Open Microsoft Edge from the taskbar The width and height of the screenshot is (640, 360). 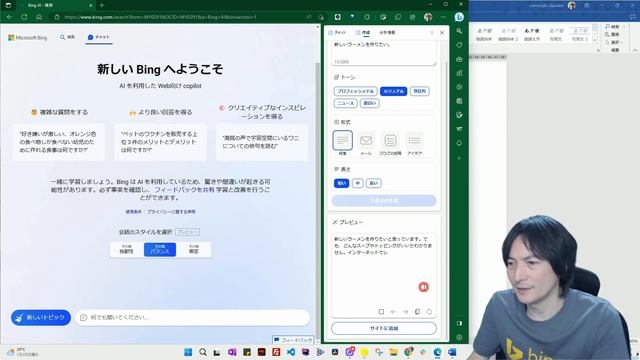[437, 352]
